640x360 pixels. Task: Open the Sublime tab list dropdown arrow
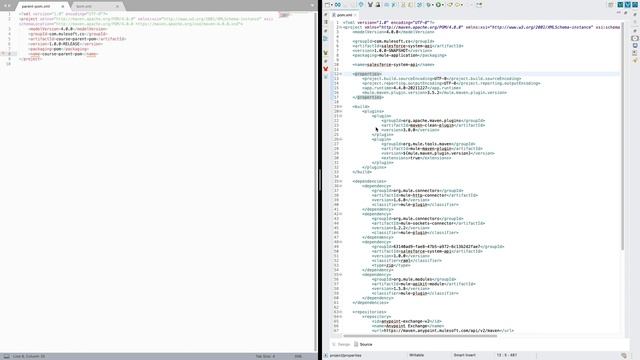click(312, 6)
